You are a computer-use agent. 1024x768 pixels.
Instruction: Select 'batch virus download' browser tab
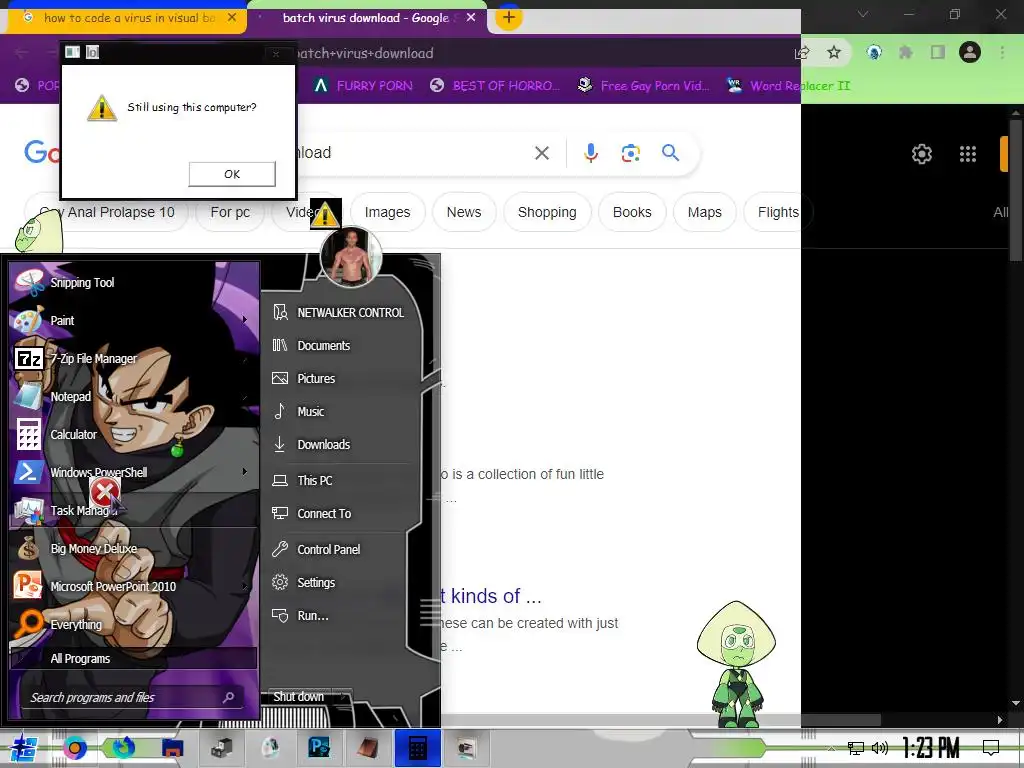click(x=366, y=18)
